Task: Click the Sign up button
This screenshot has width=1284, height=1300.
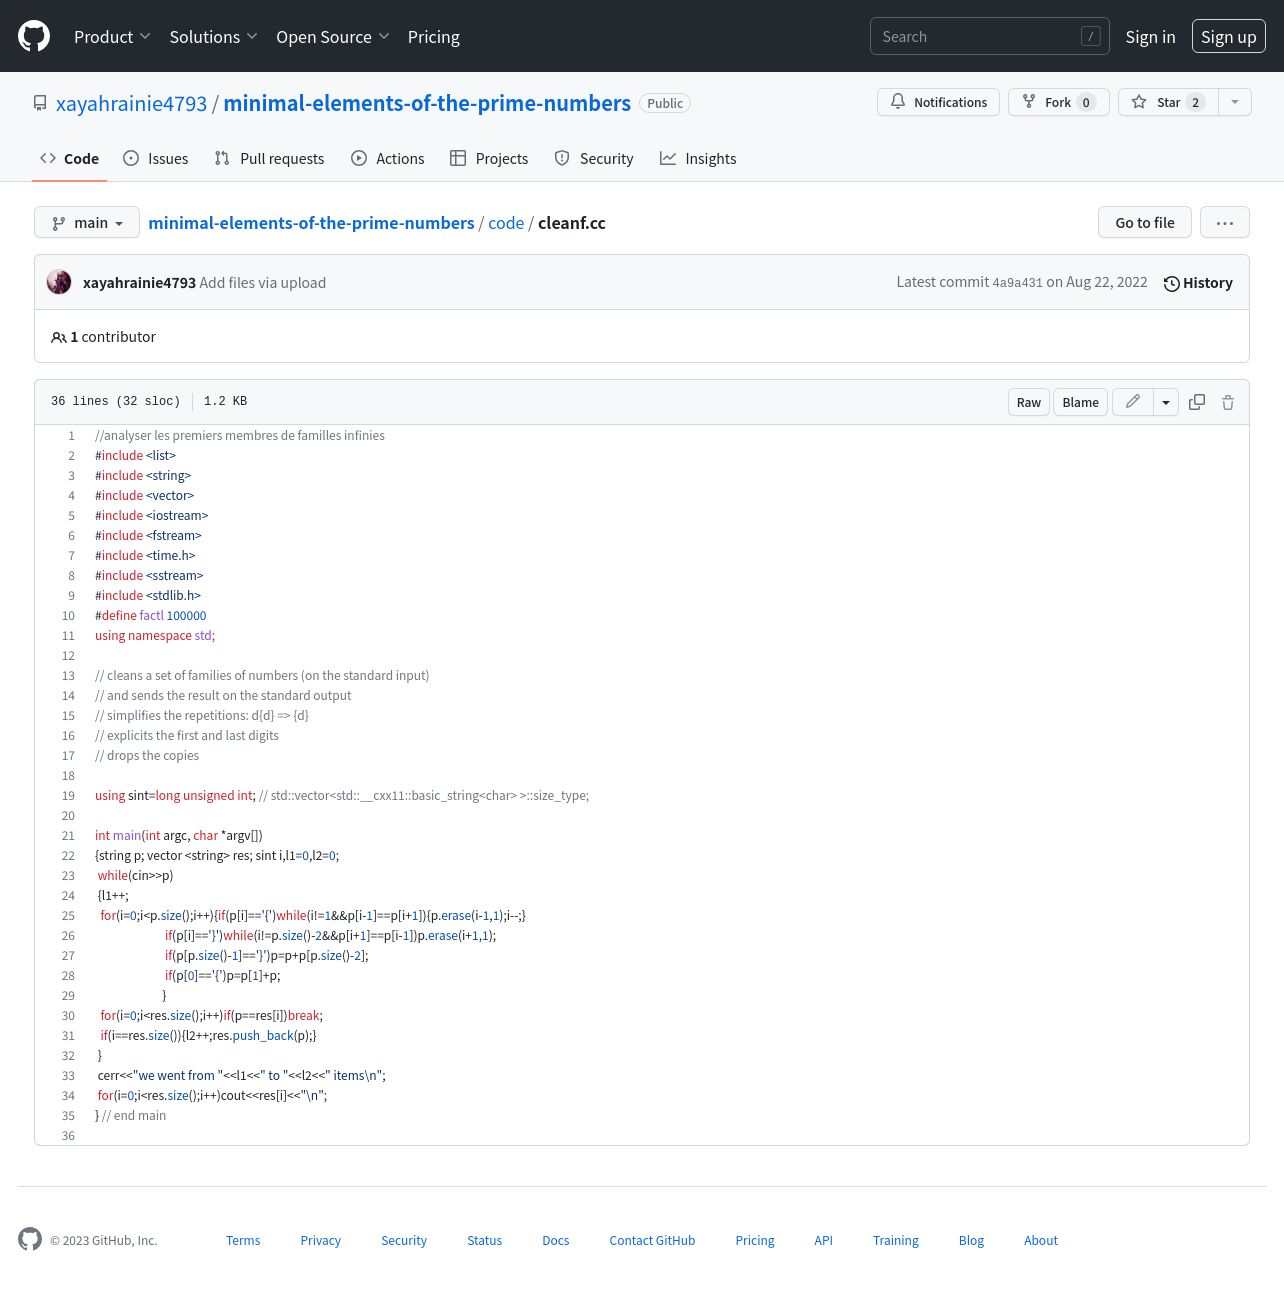Action: pyautogui.click(x=1228, y=36)
